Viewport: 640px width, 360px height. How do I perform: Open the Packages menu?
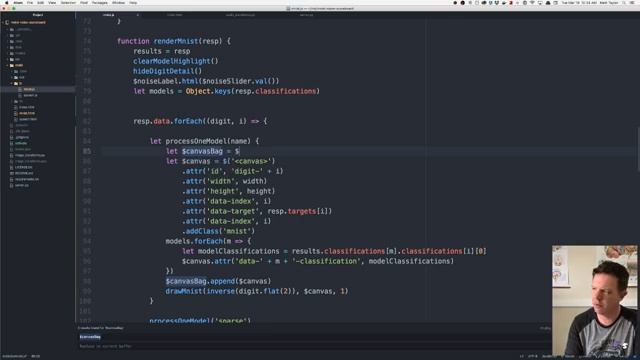click(100, 2)
